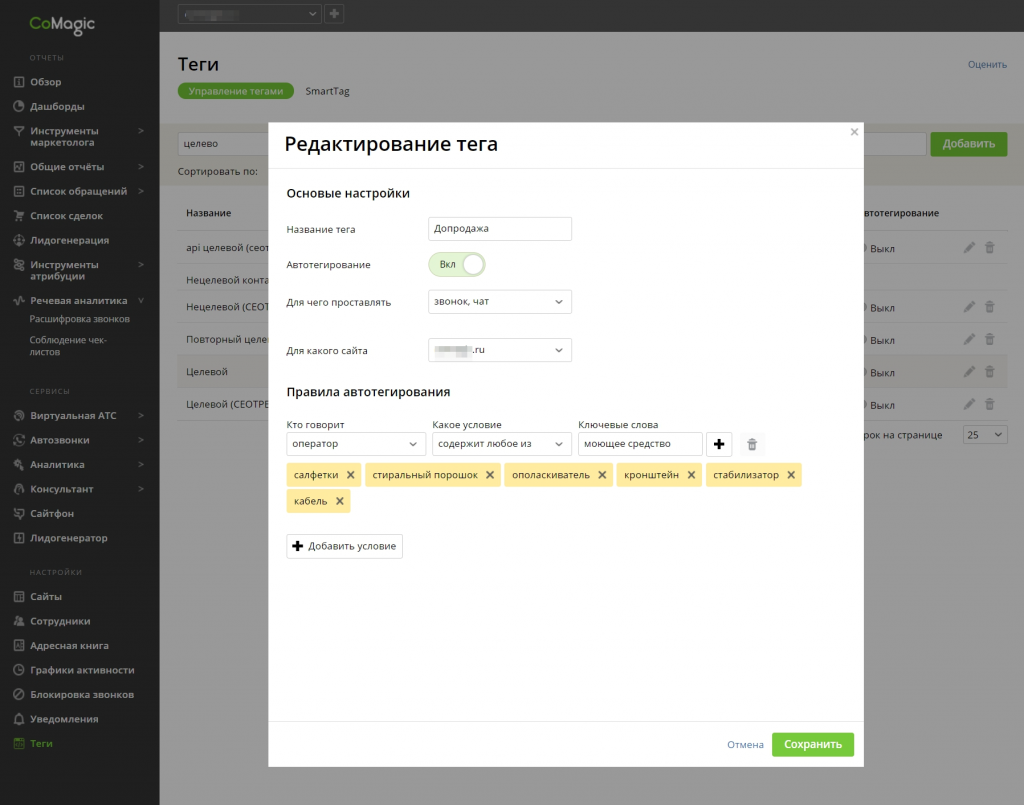Click the Сохранить button
Image resolution: width=1024 pixels, height=805 pixels.
click(813, 744)
